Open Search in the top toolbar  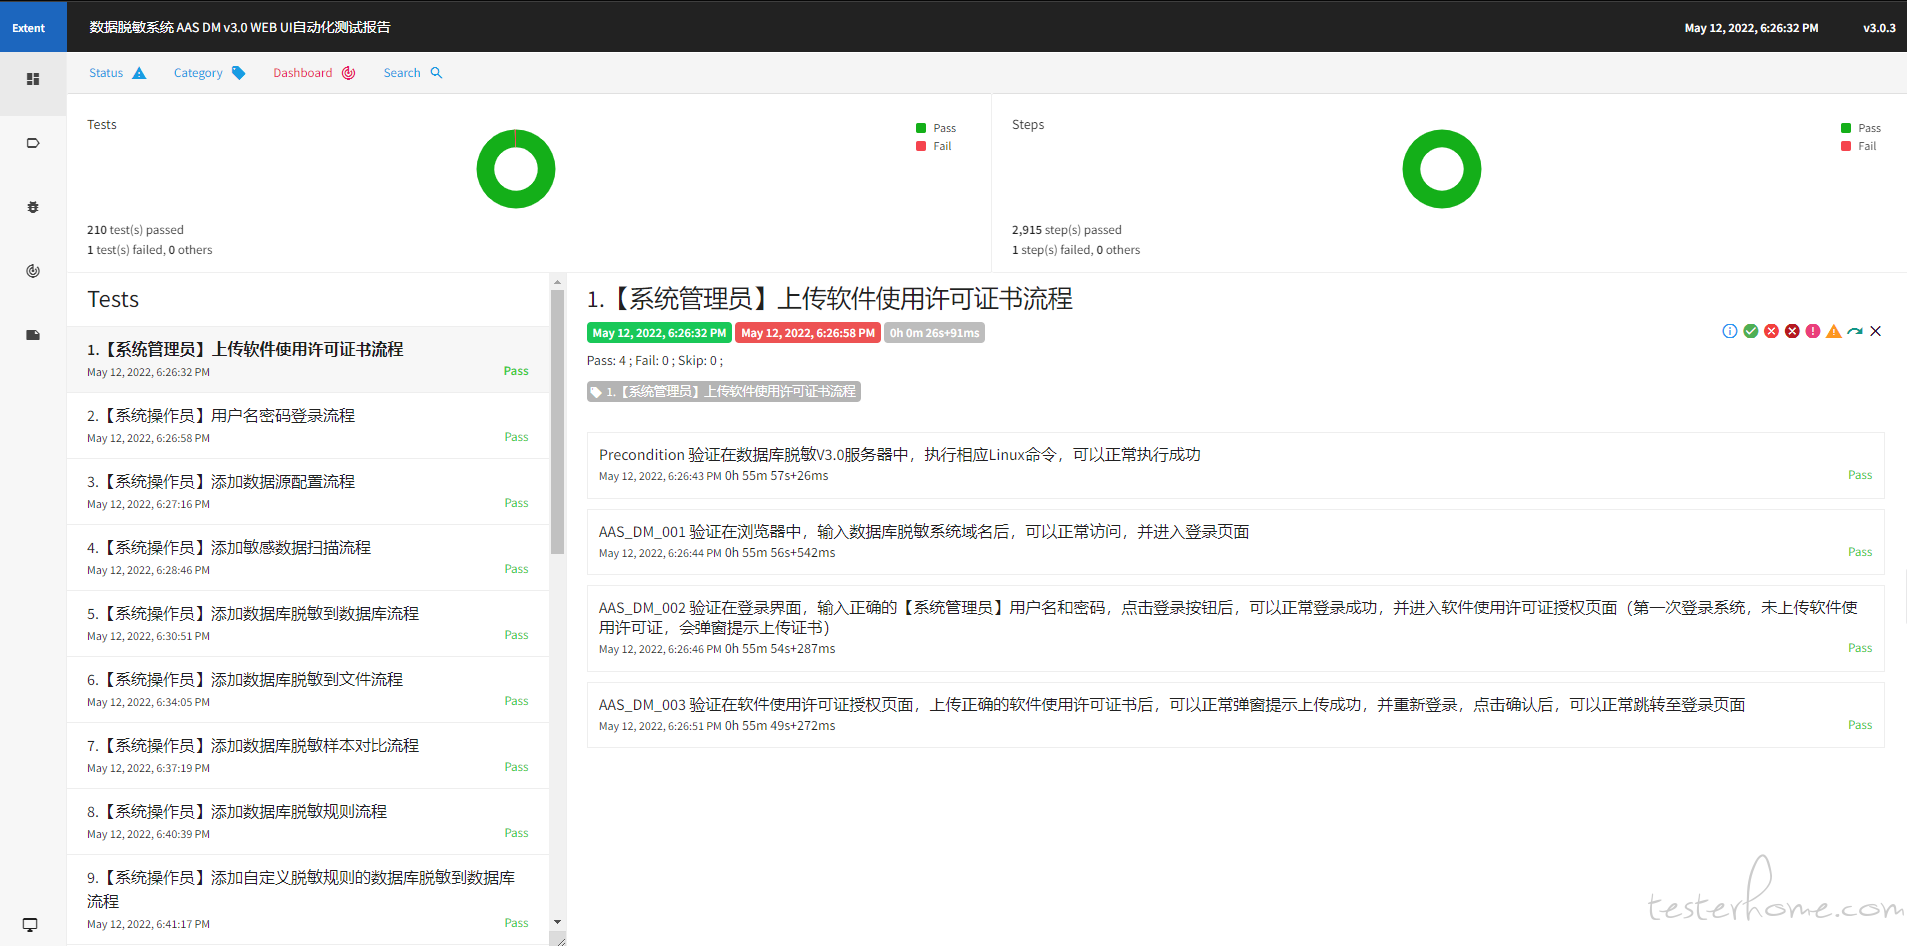[x=412, y=73]
